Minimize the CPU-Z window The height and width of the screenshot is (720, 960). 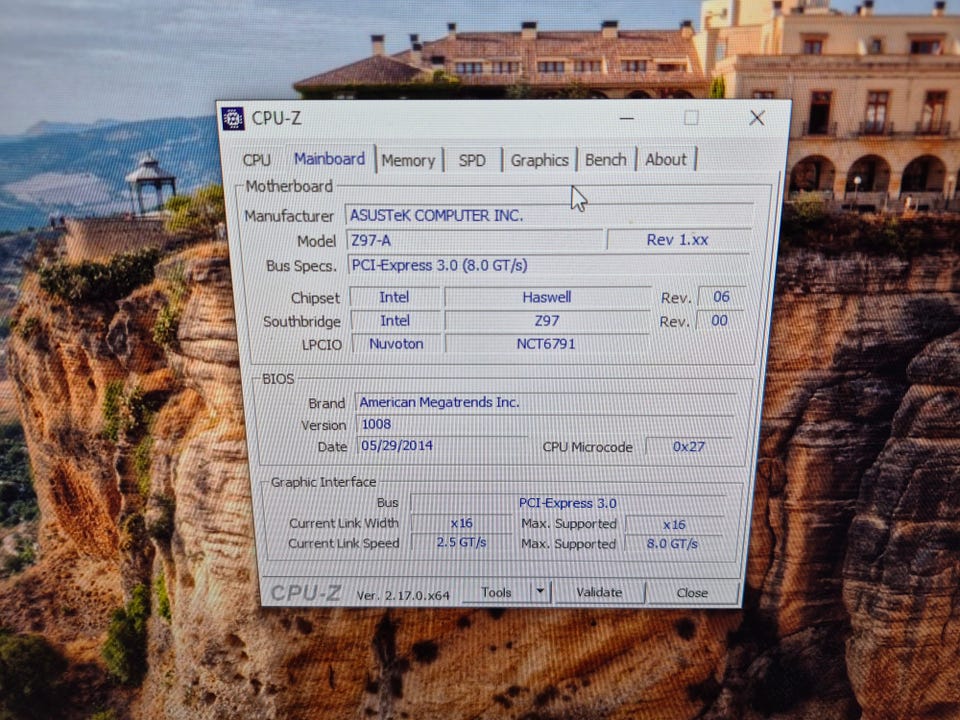click(626, 118)
